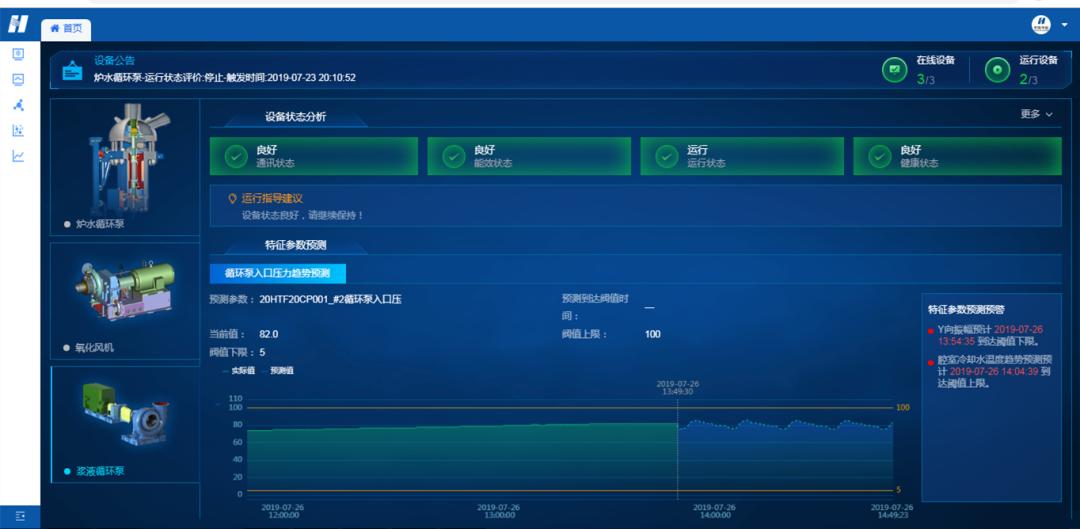Image resolution: width=1080 pixels, height=529 pixels.
Task: Click the 在线设备 3/3 count
Action: (x=925, y=79)
